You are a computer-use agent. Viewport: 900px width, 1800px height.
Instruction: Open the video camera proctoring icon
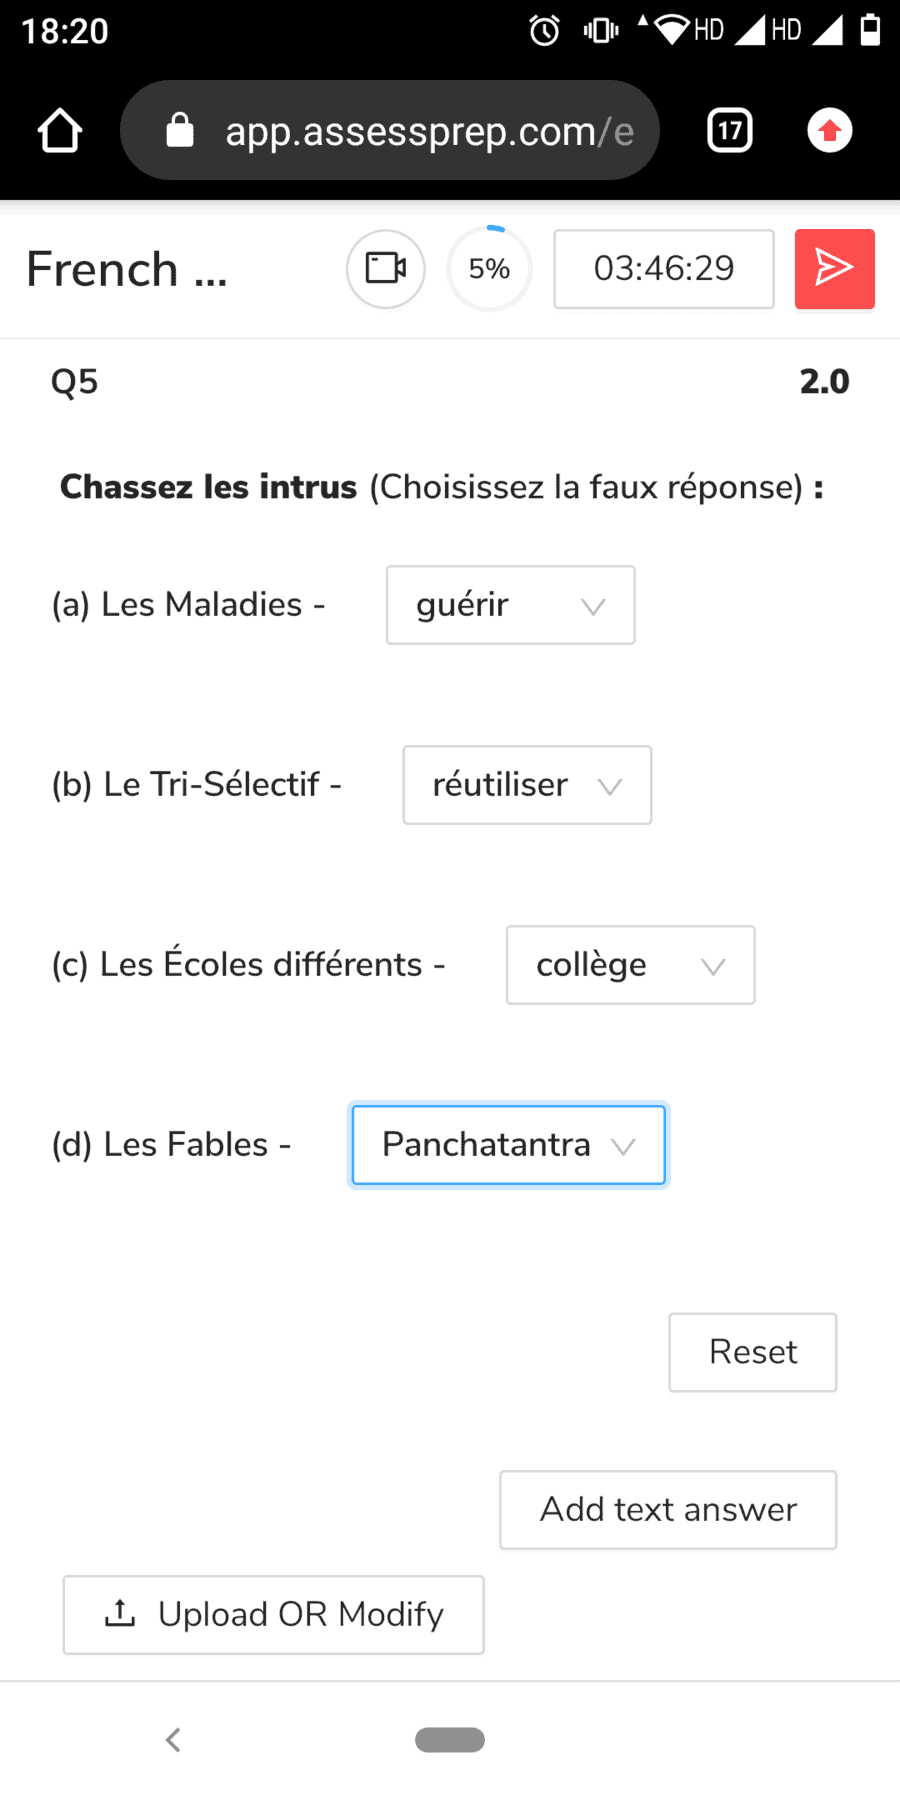click(x=386, y=269)
